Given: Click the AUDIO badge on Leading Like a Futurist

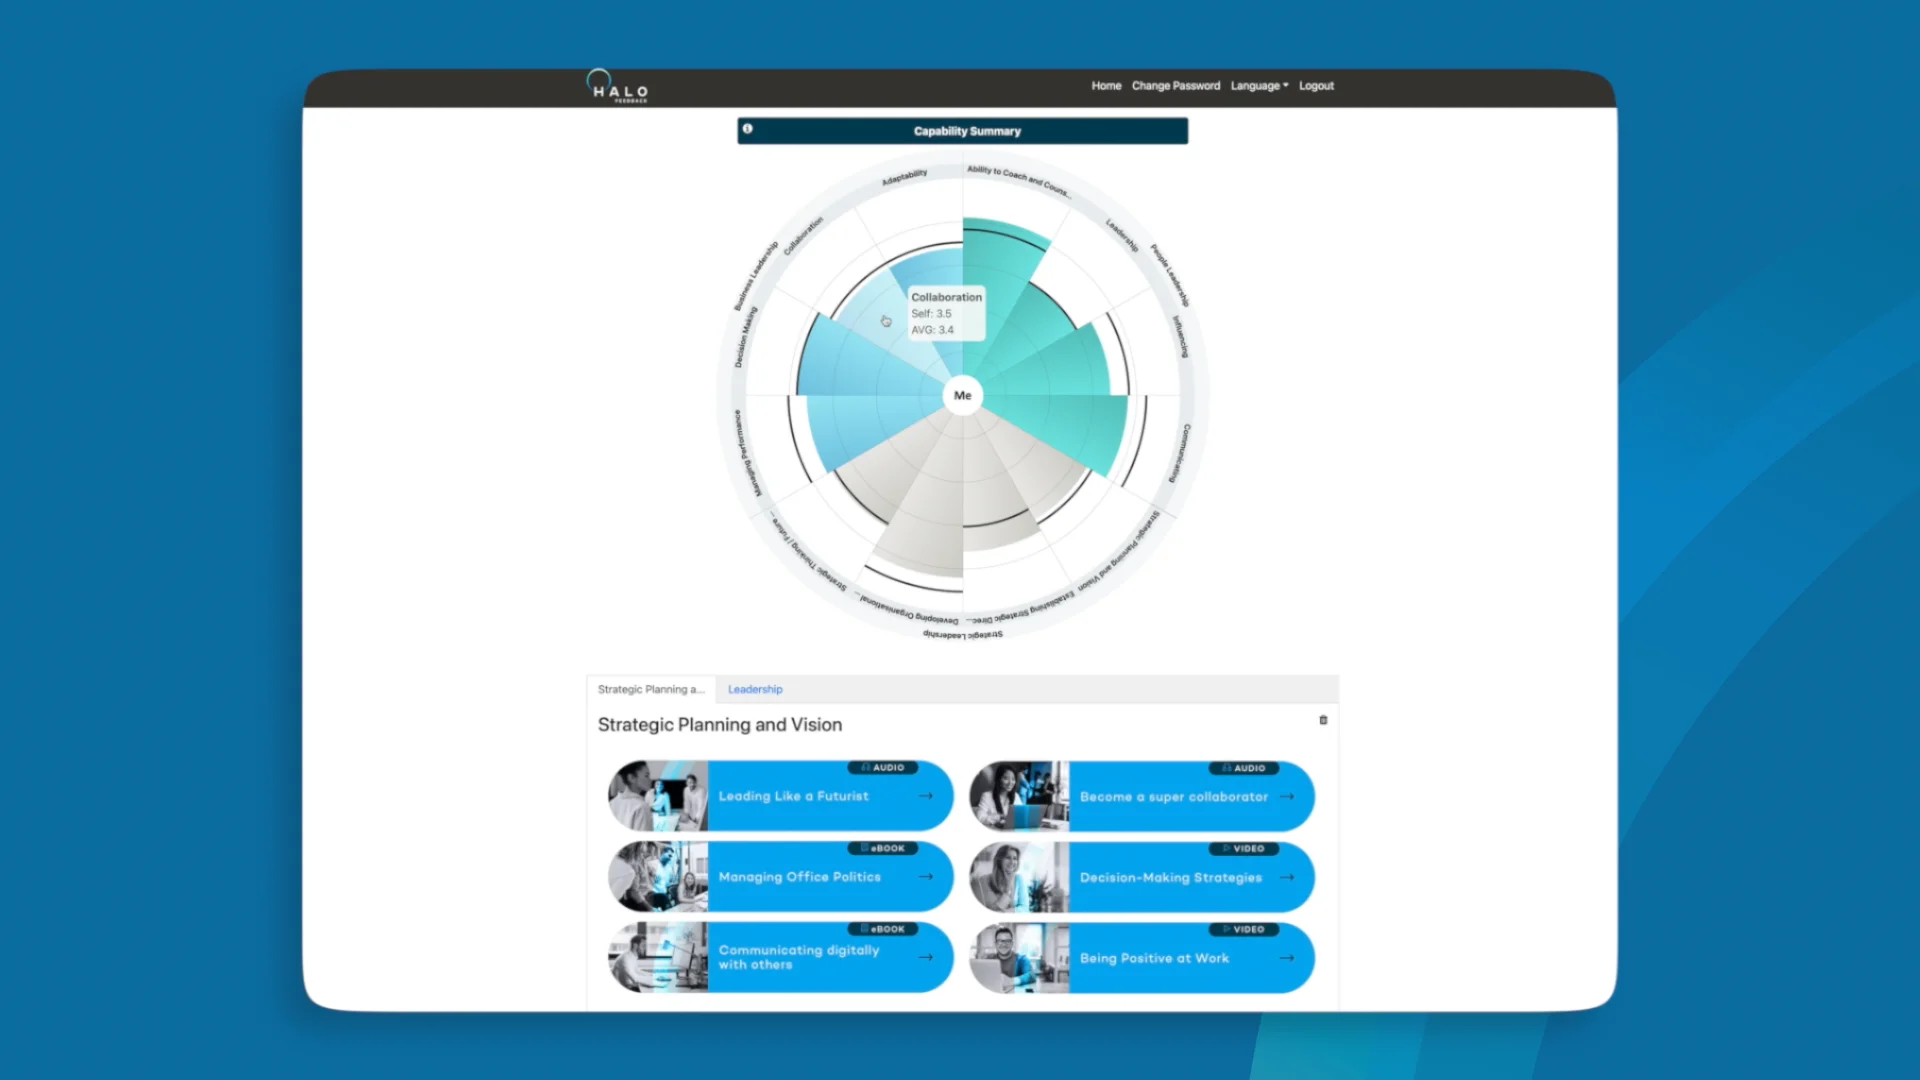Looking at the screenshot, I should (883, 768).
